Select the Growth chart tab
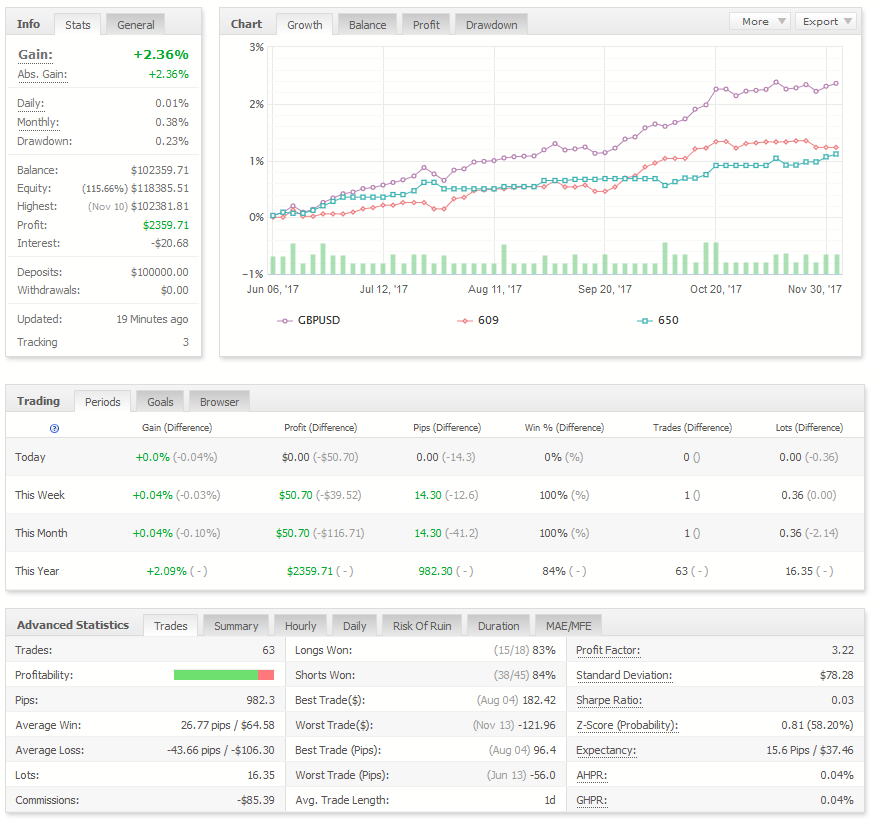The width and height of the screenshot is (872, 821). pos(305,25)
